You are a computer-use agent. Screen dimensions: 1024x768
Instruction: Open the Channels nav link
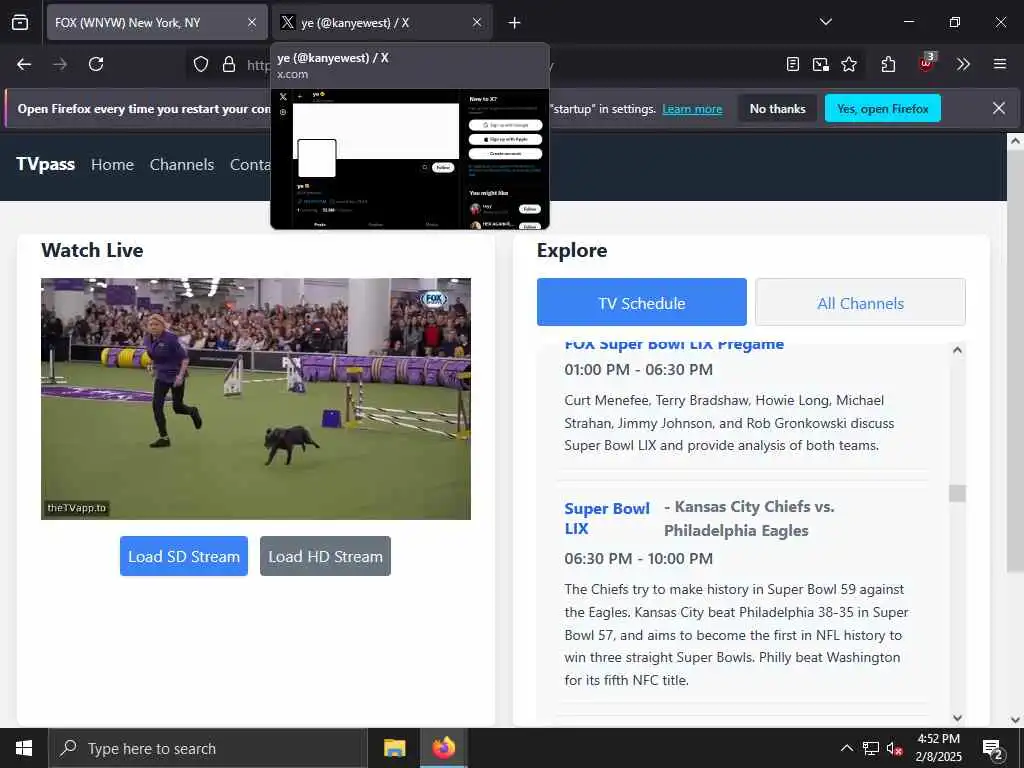(x=182, y=165)
